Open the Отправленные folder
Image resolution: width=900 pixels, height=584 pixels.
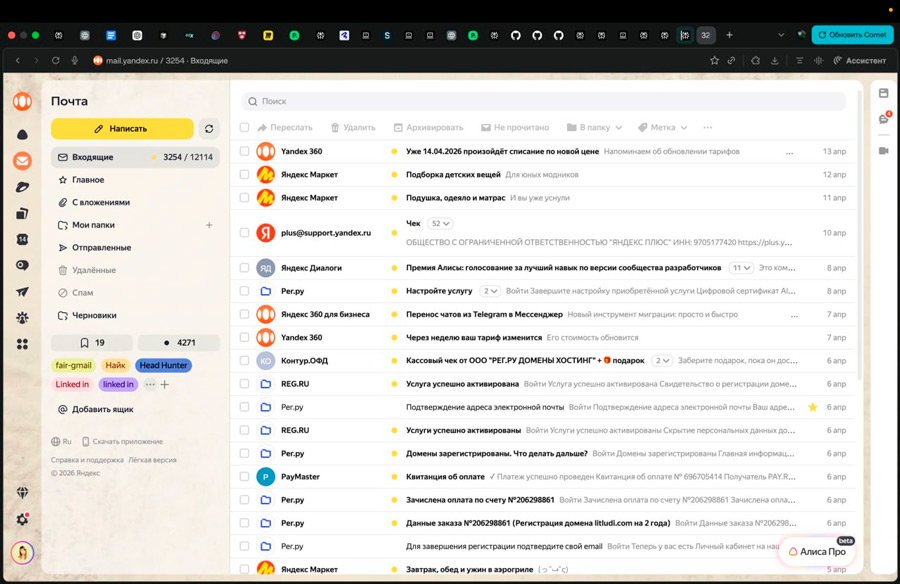point(101,248)
